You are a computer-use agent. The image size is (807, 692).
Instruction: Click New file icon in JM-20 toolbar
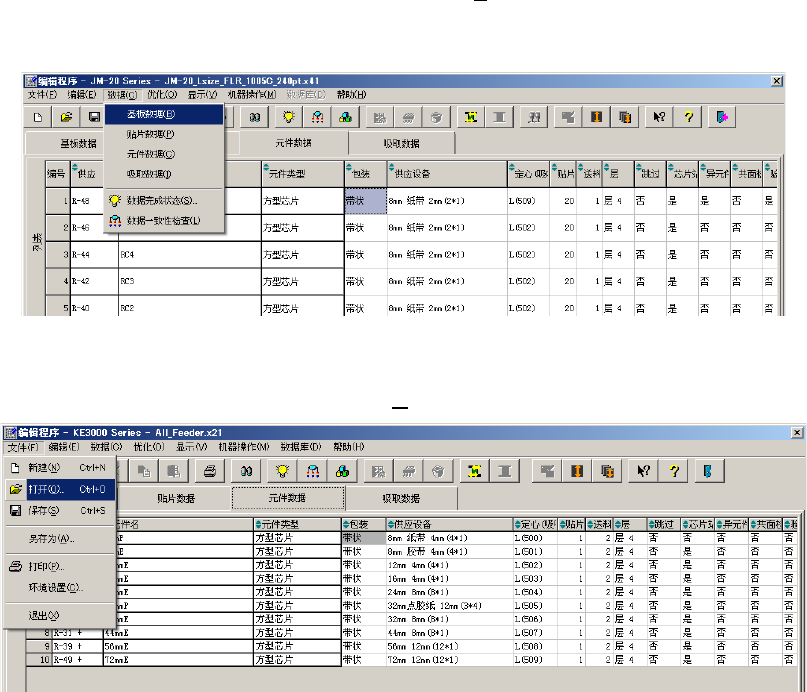[38, 117]
